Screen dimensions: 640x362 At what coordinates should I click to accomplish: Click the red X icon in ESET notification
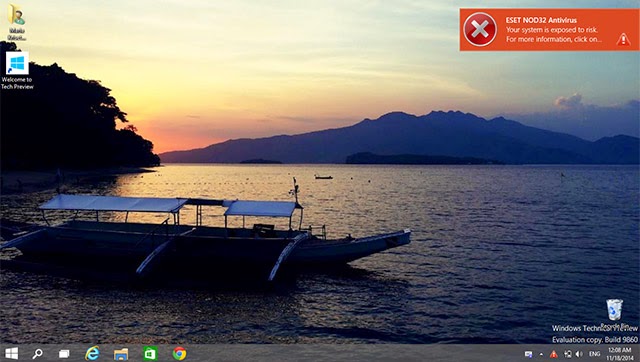point(480,29)
